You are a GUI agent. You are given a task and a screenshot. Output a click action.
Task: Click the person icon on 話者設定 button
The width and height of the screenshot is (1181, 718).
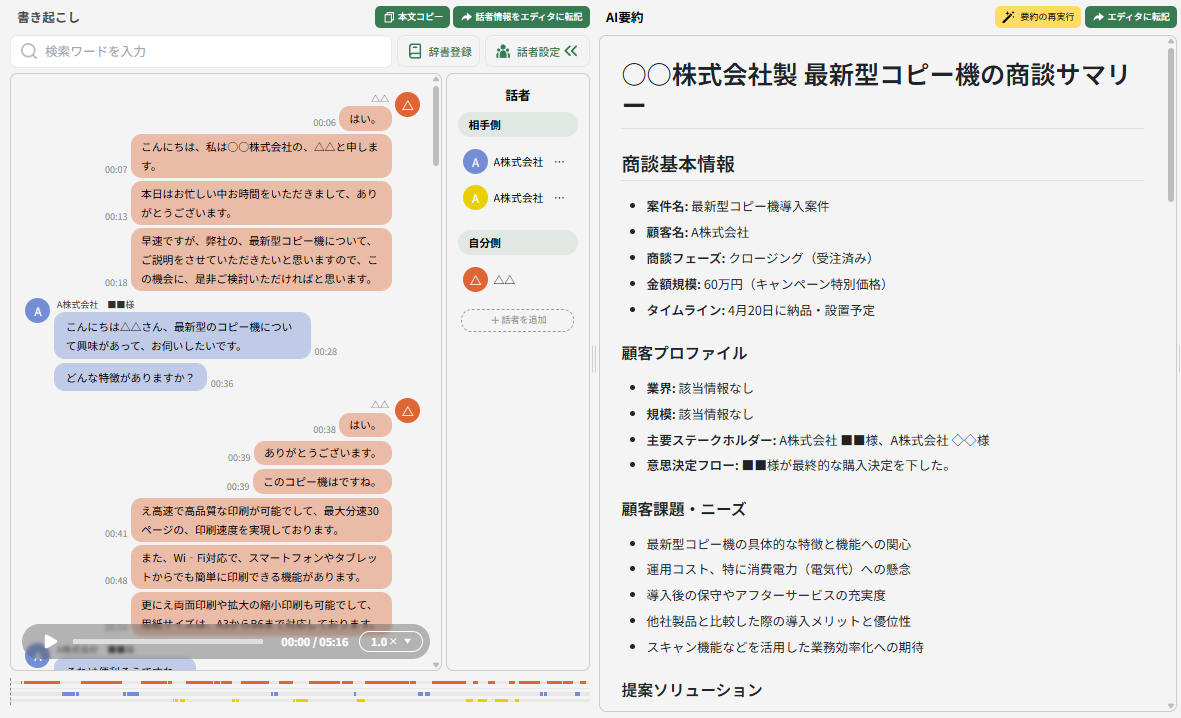pos(501,50)
